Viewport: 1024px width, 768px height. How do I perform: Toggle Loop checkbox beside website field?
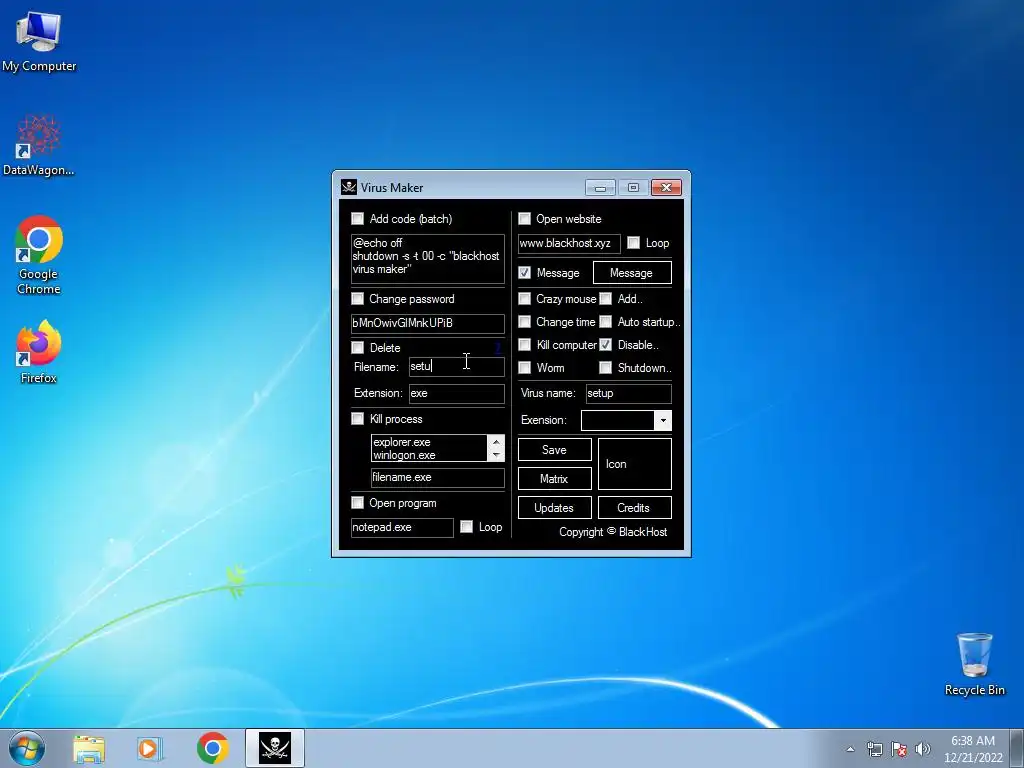click(x=633, y=243)
